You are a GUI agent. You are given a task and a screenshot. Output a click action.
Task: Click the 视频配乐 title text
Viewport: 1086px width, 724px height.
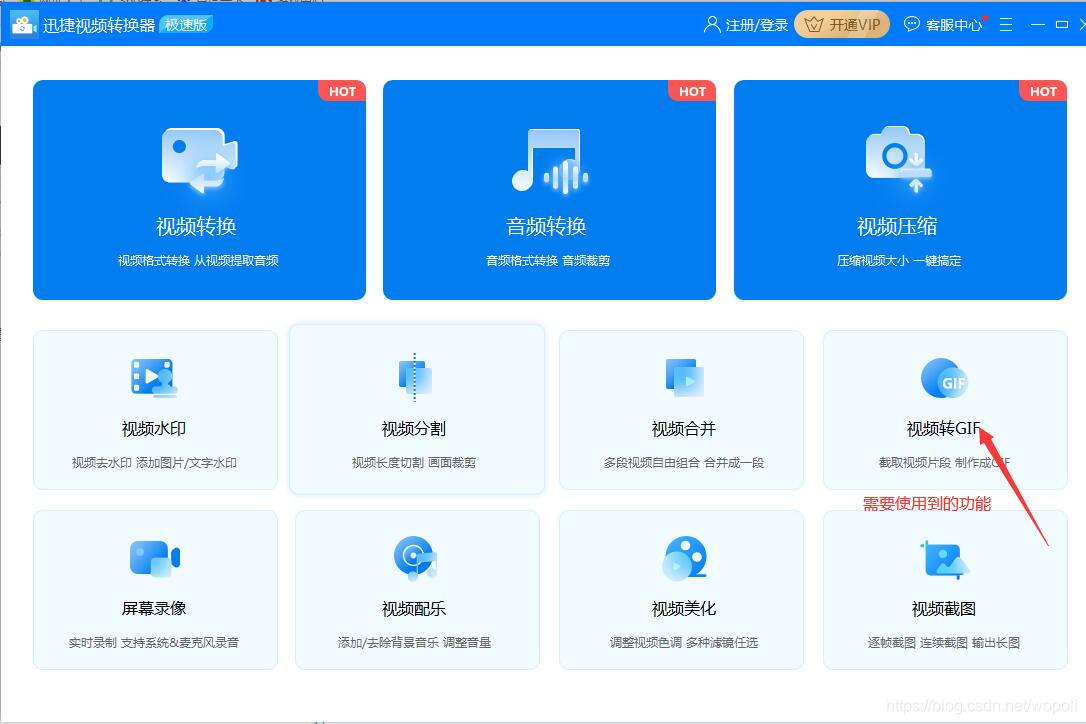[x=413, y=608]
